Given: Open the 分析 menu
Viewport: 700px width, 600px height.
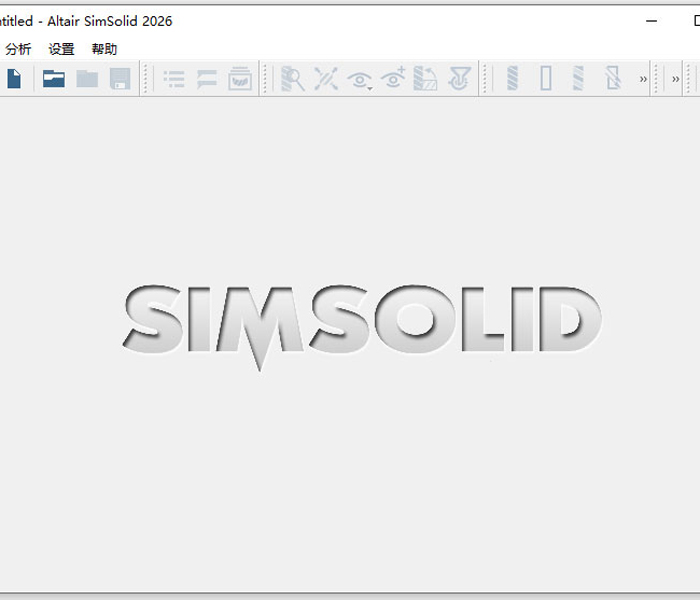Looking at the screenshot, I should point(18,49).
